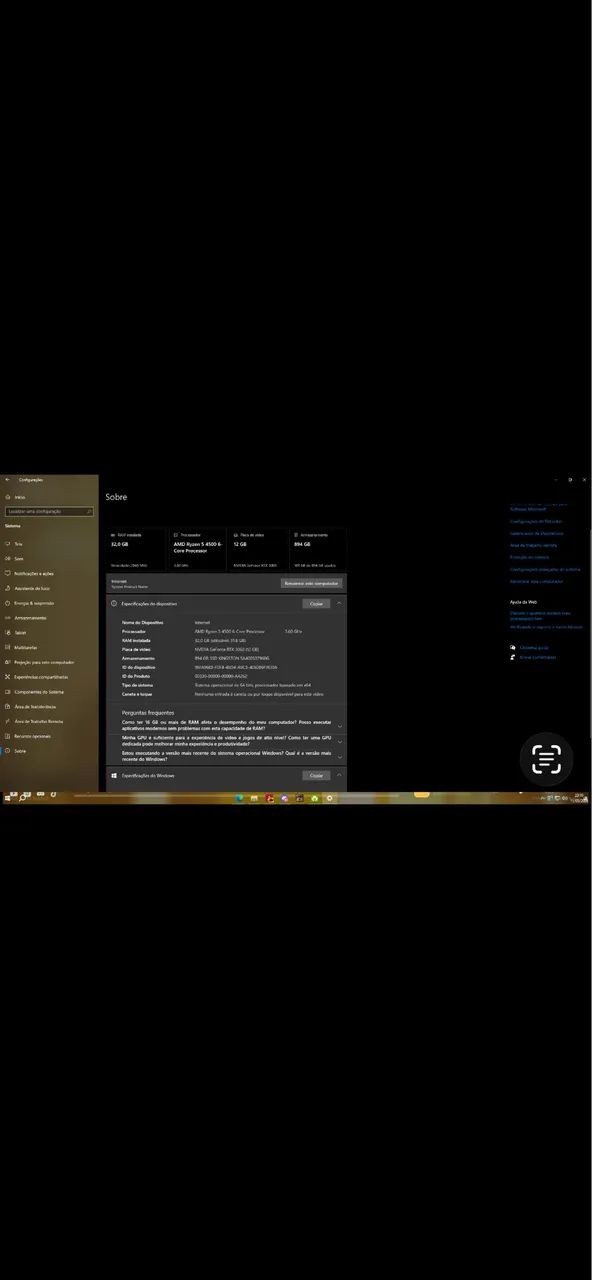Click Renomear este computador button
This screenshot has width=592, height=1280.
[312, 583]
